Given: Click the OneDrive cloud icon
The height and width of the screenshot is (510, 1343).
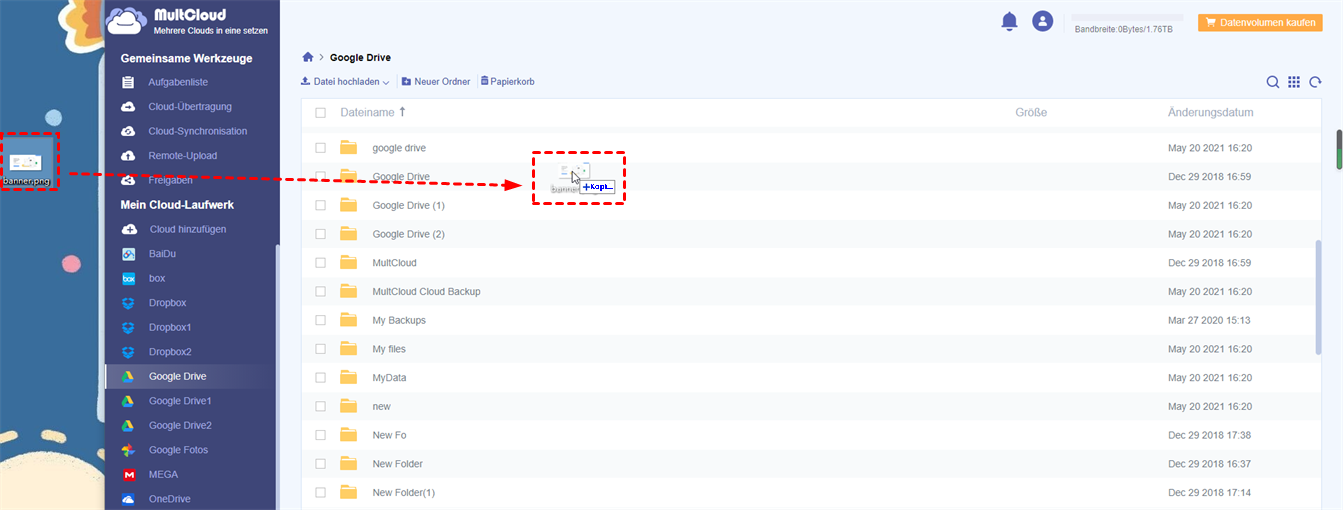Looking at the screenshot, I should tap(128, 499).
